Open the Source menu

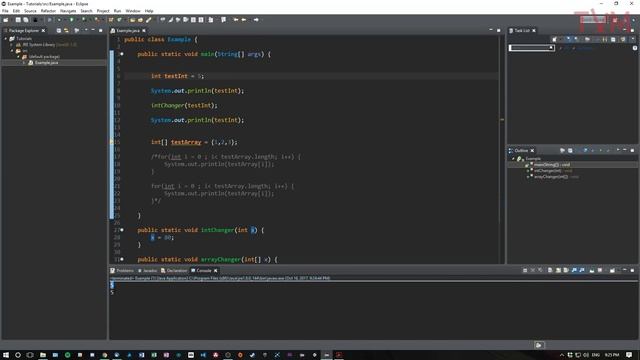[x=30, y=11]
